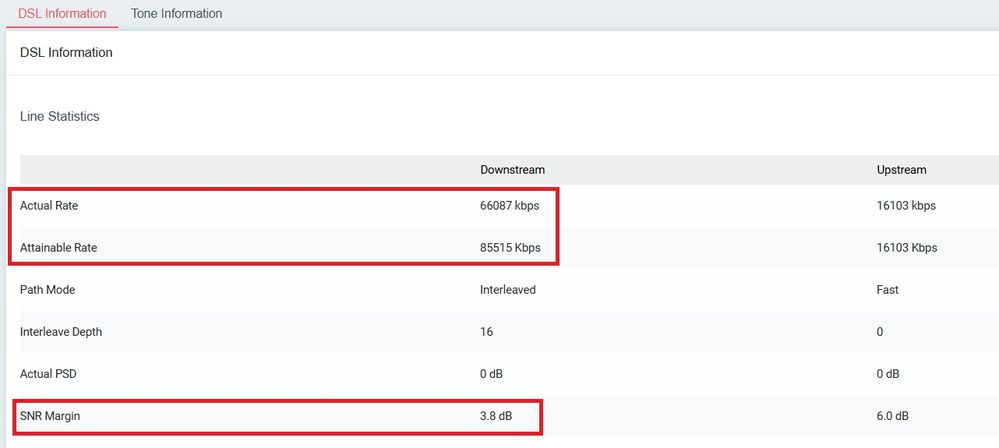
Task: Select the upstream Actual Rate 16103 kbps value
Action: point(906,206)
